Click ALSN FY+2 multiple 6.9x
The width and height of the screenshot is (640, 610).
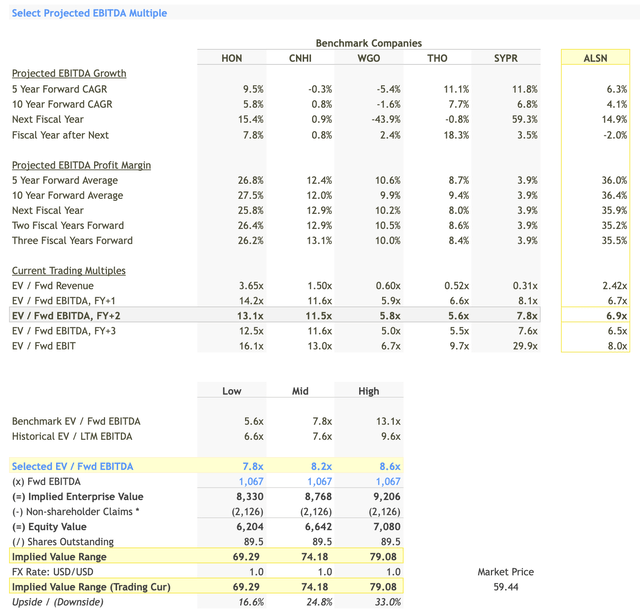coord(617,316)
